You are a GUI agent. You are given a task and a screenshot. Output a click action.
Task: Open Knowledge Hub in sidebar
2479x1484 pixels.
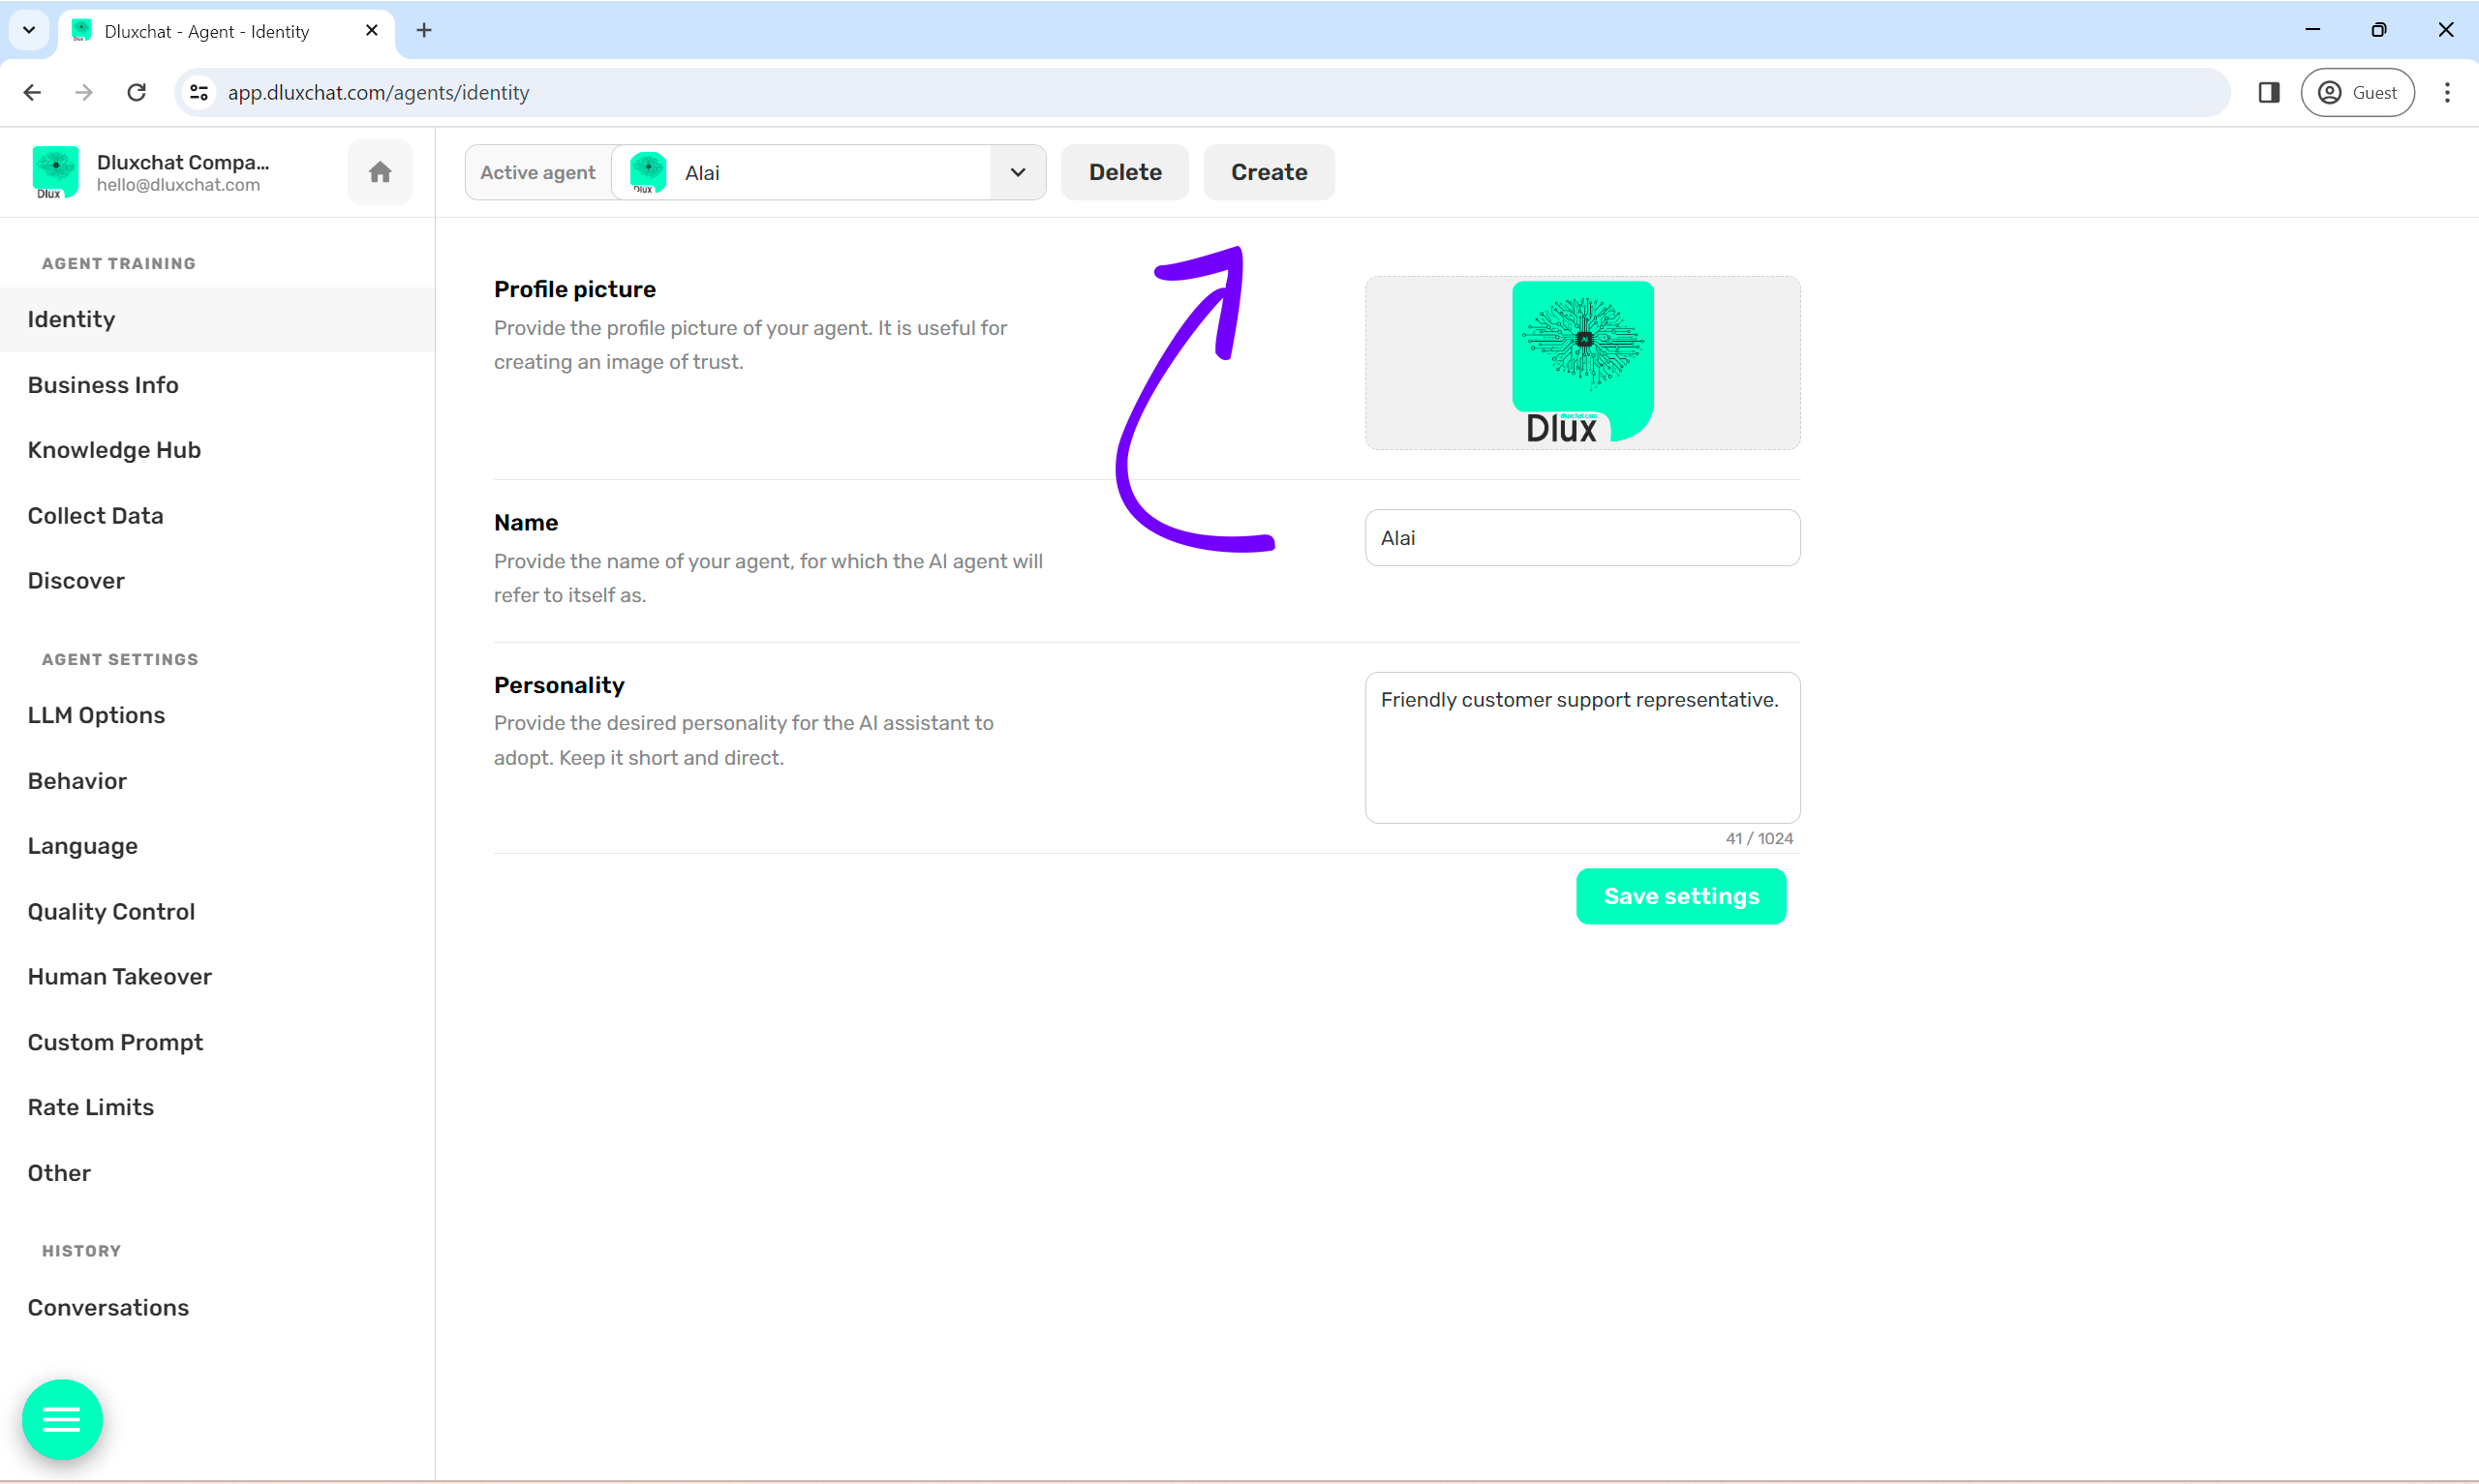pyautogui.click(x=114, y=450)
